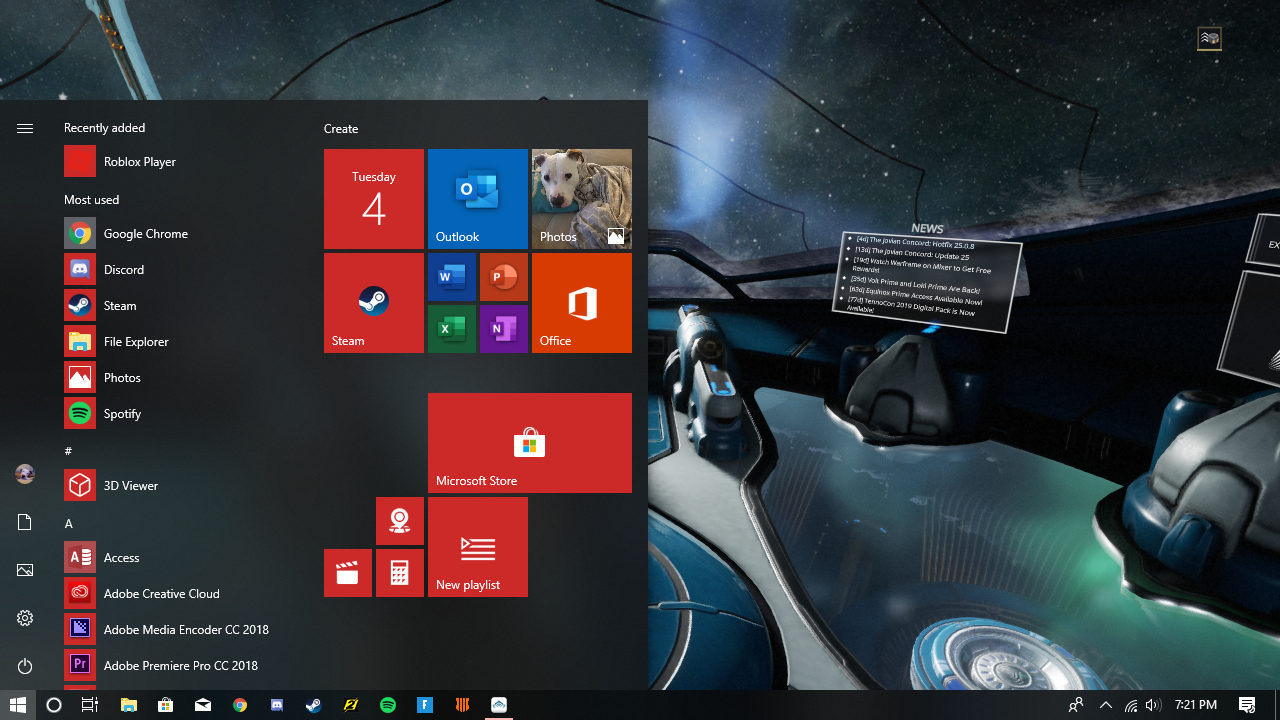Screen dimensions: 1280x720
Task: Open the Action Center notifications
Action: [x=1247, y=705]
